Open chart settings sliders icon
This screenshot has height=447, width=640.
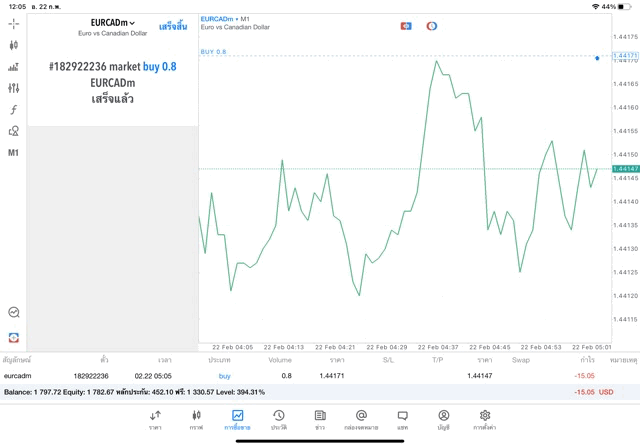click(13, 89)
